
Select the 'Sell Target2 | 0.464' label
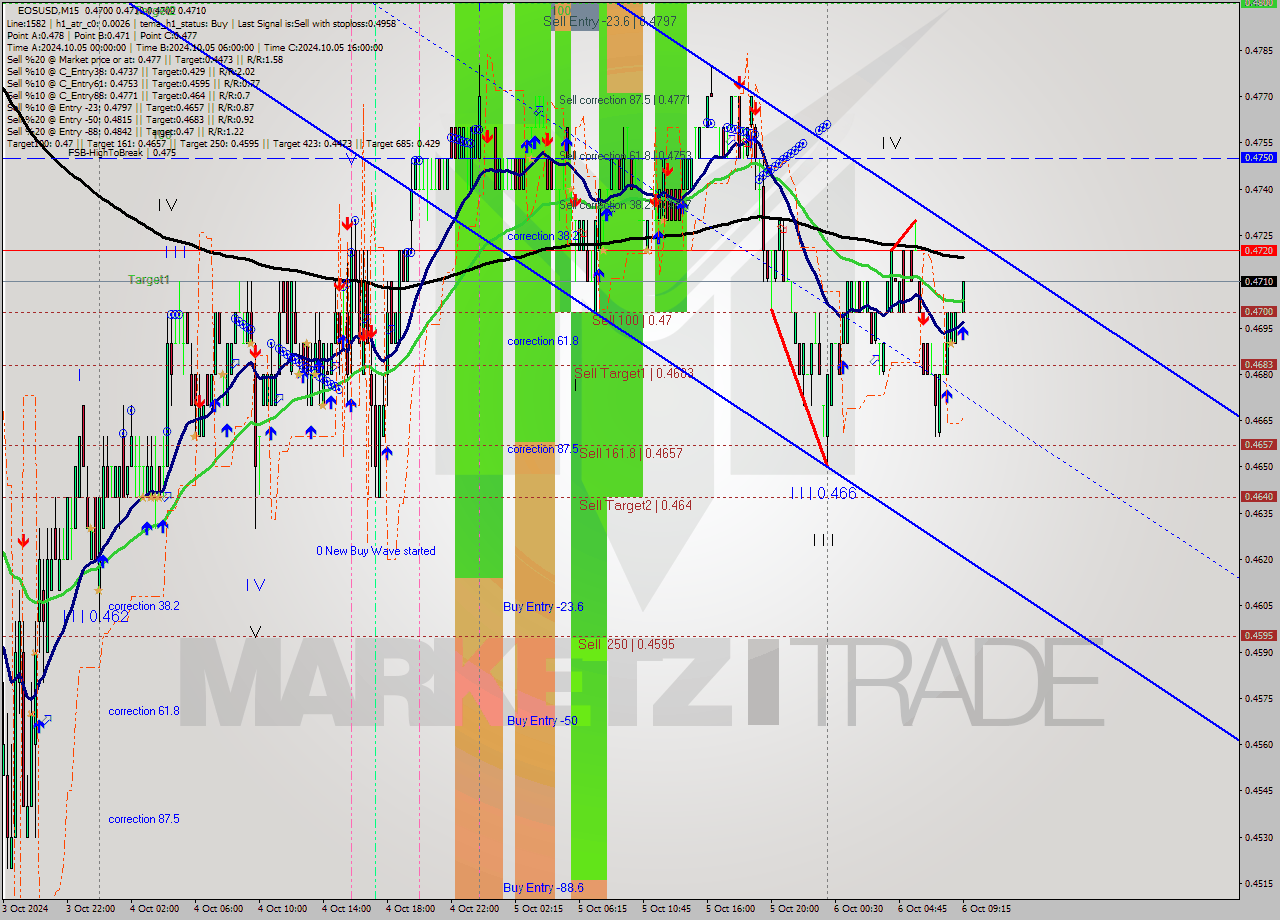pyautogui.click(x=636, y=505)
